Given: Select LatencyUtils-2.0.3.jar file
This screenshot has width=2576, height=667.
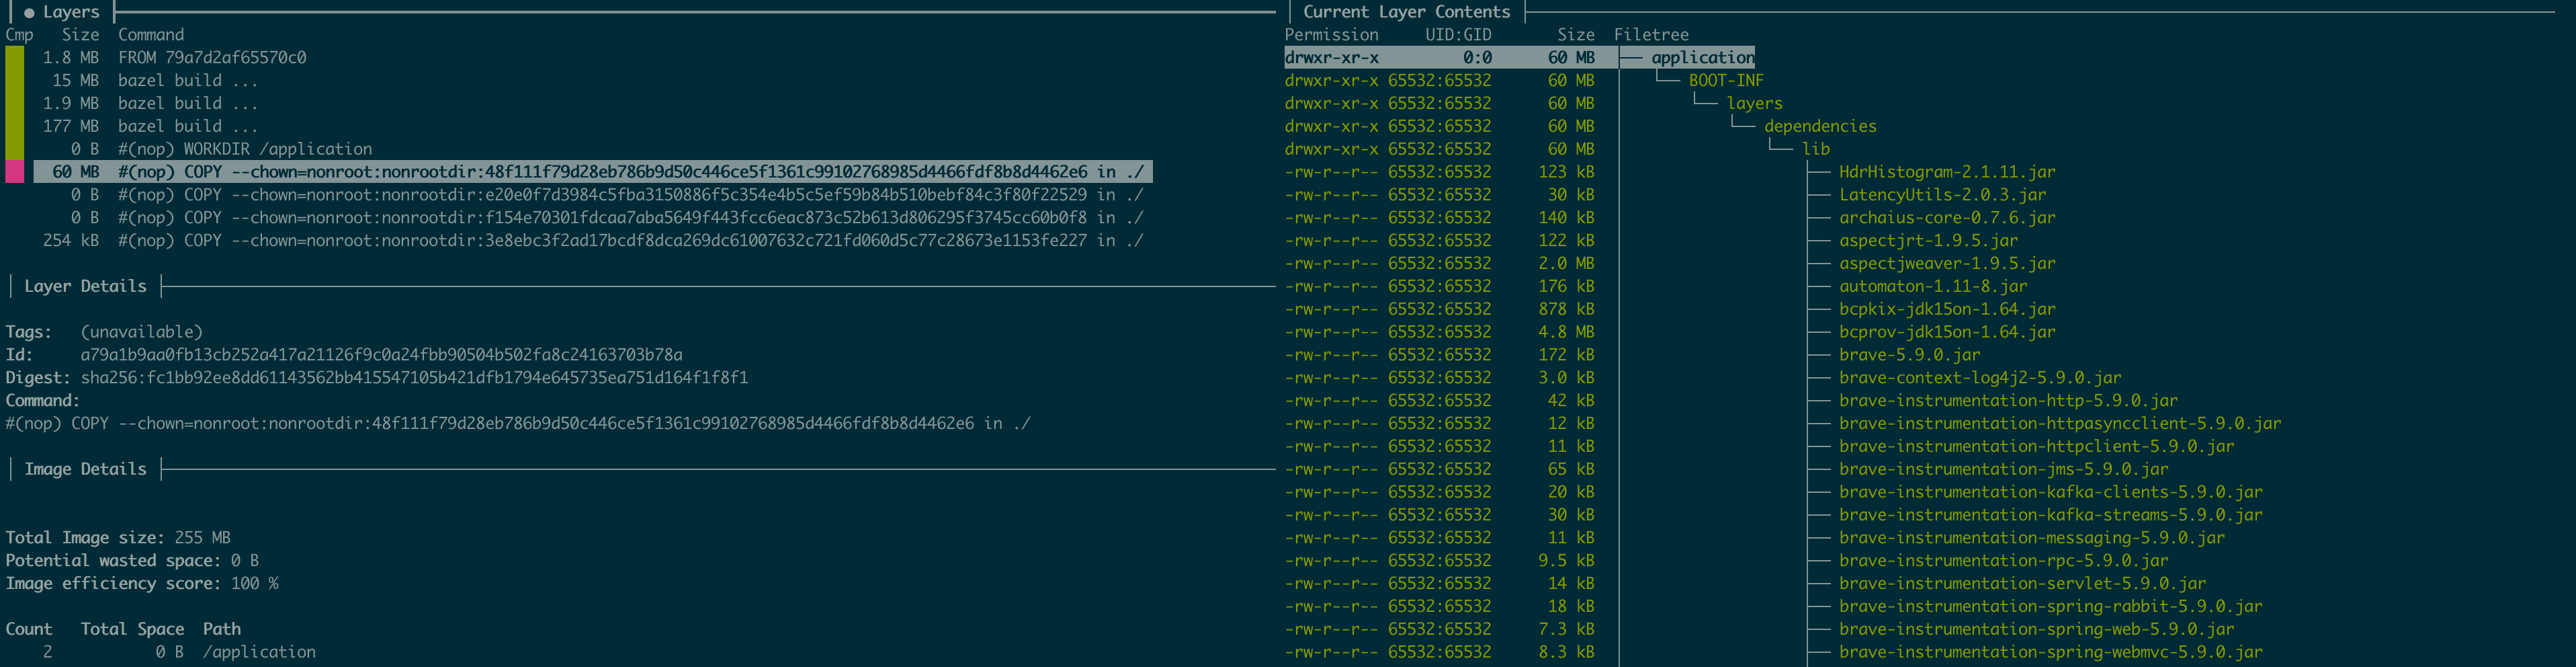Looking at the screenshot, I should coord(1942,195).
